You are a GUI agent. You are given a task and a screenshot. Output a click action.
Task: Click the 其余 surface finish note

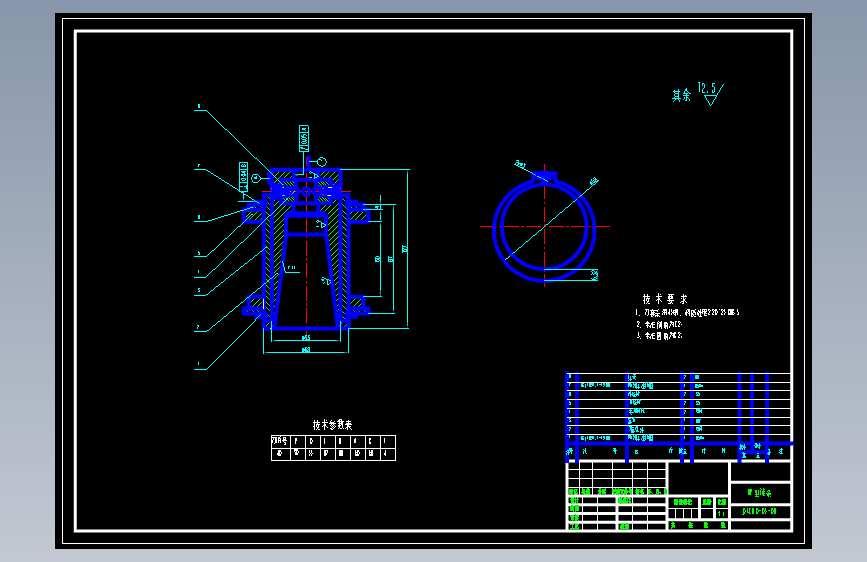tap(681, 96)
